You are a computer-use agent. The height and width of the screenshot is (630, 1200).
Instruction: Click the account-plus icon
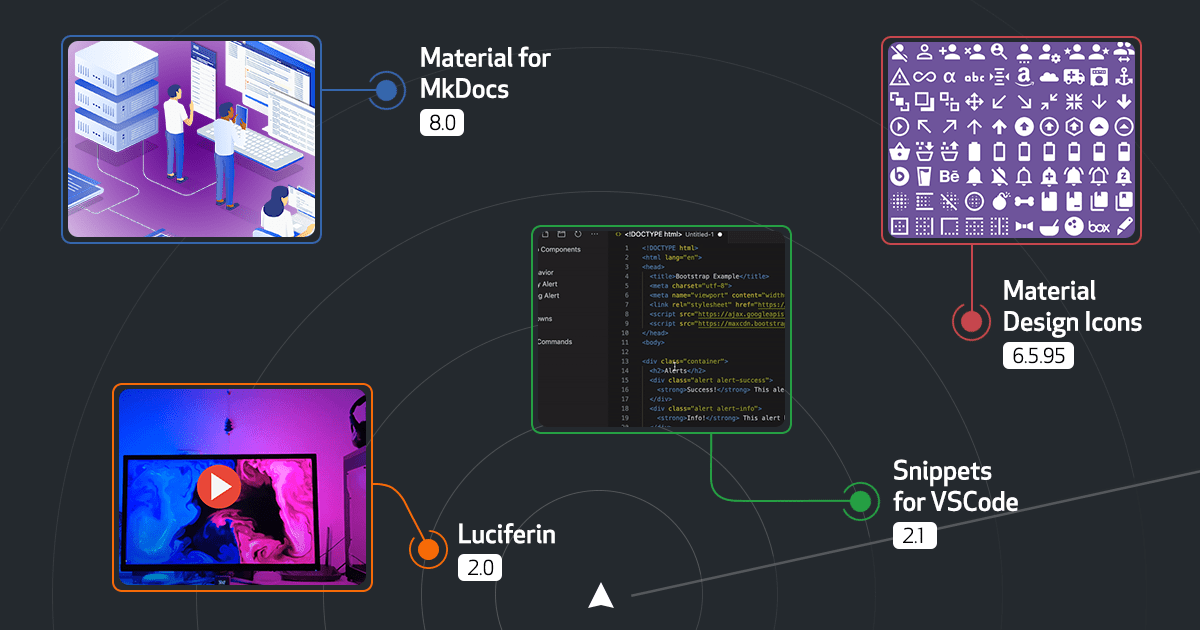coord(948,52)
